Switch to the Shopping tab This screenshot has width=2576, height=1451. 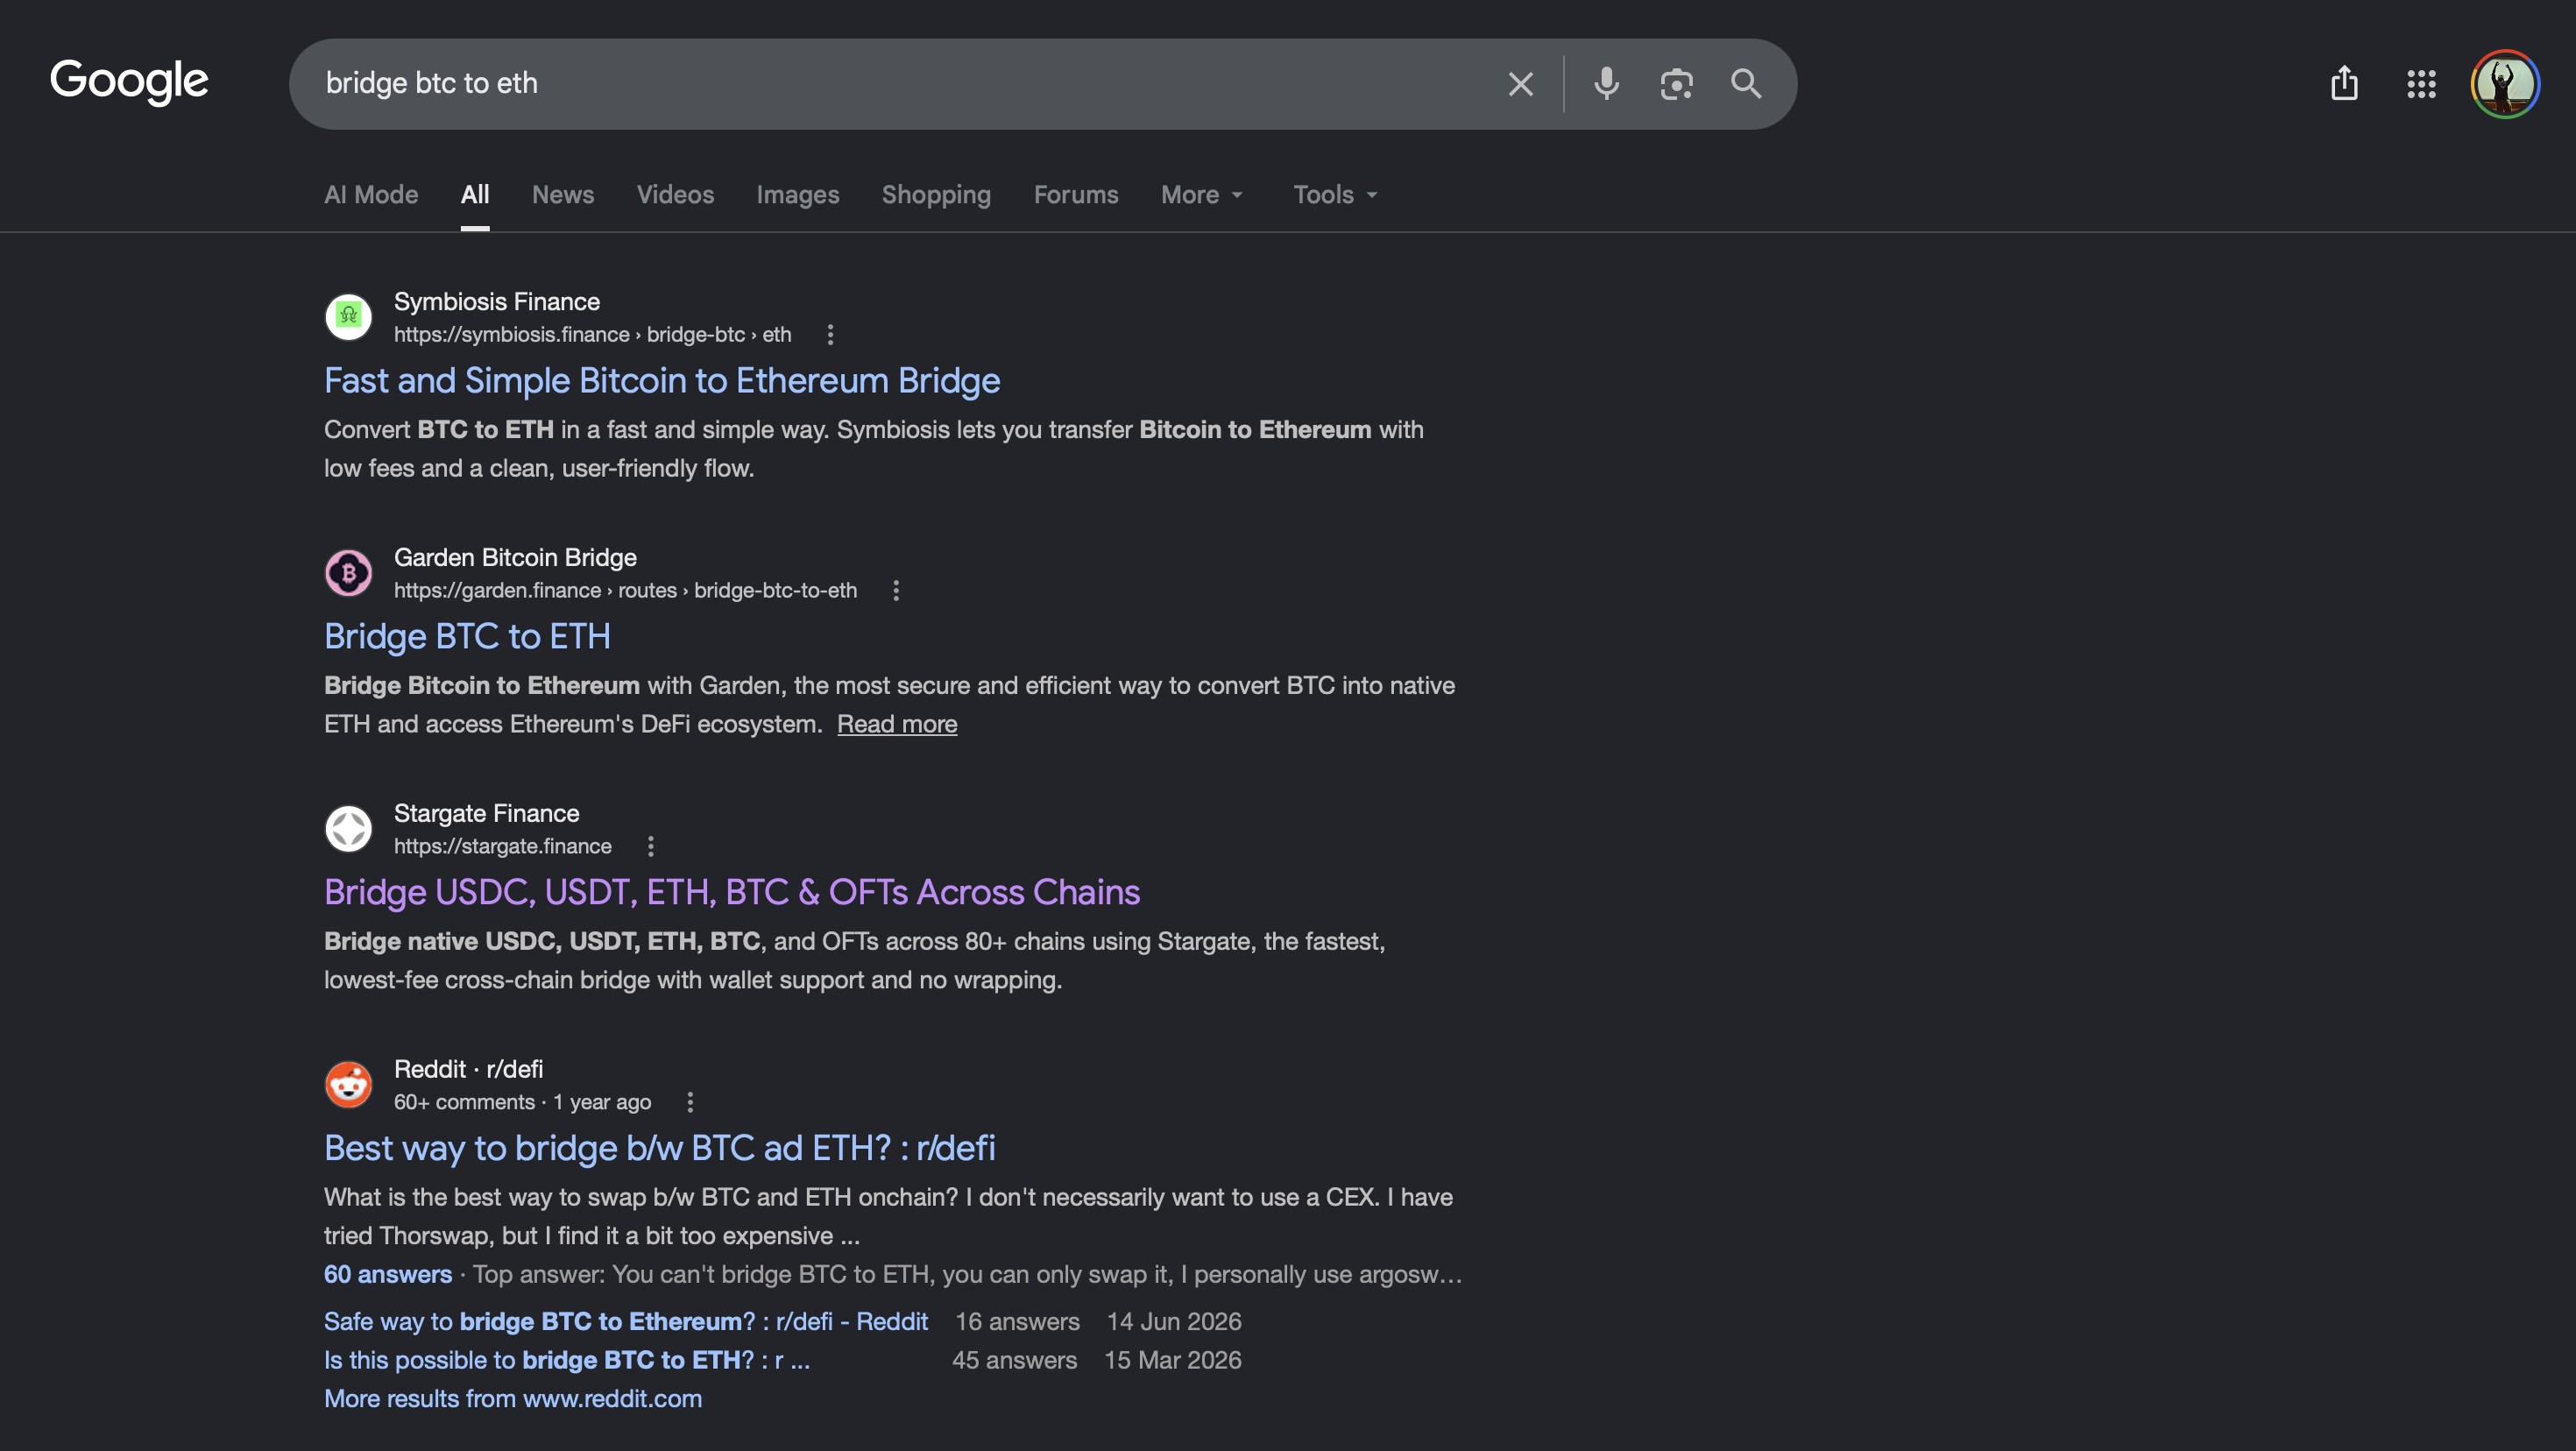click(936, 195)
